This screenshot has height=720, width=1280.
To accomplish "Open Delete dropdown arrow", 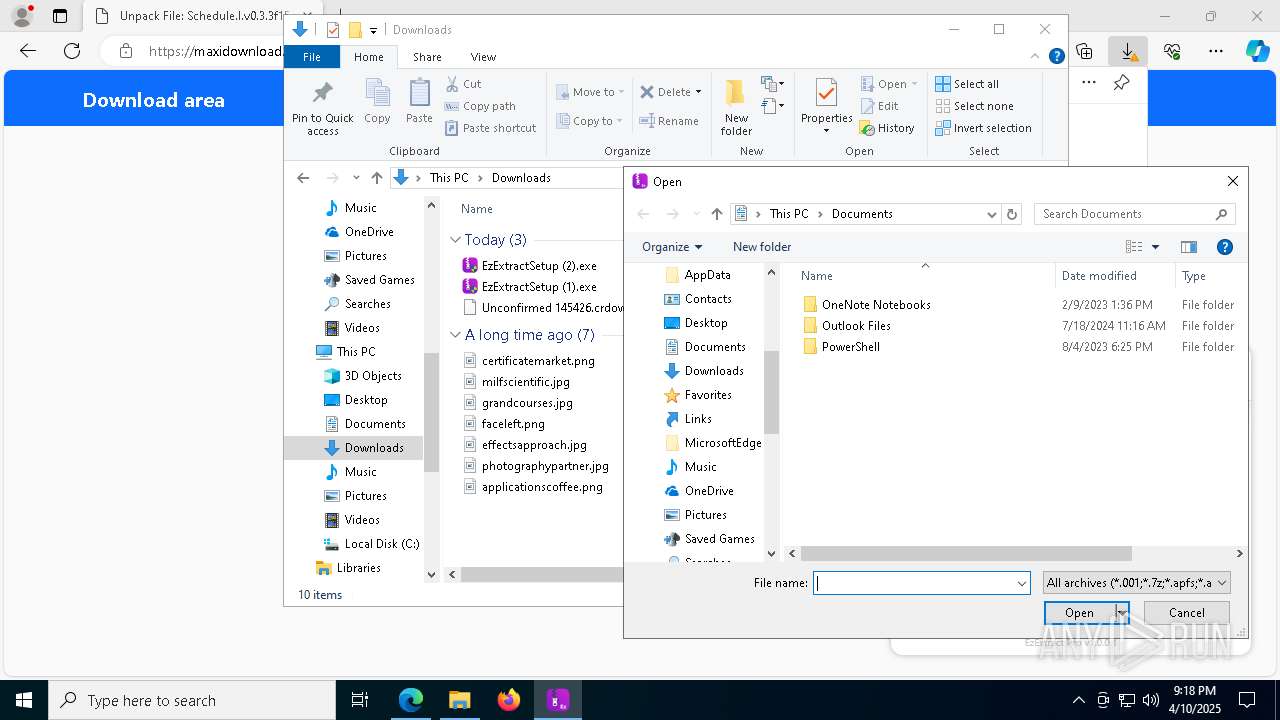I will pyautogui.click(x=698, y=92).
